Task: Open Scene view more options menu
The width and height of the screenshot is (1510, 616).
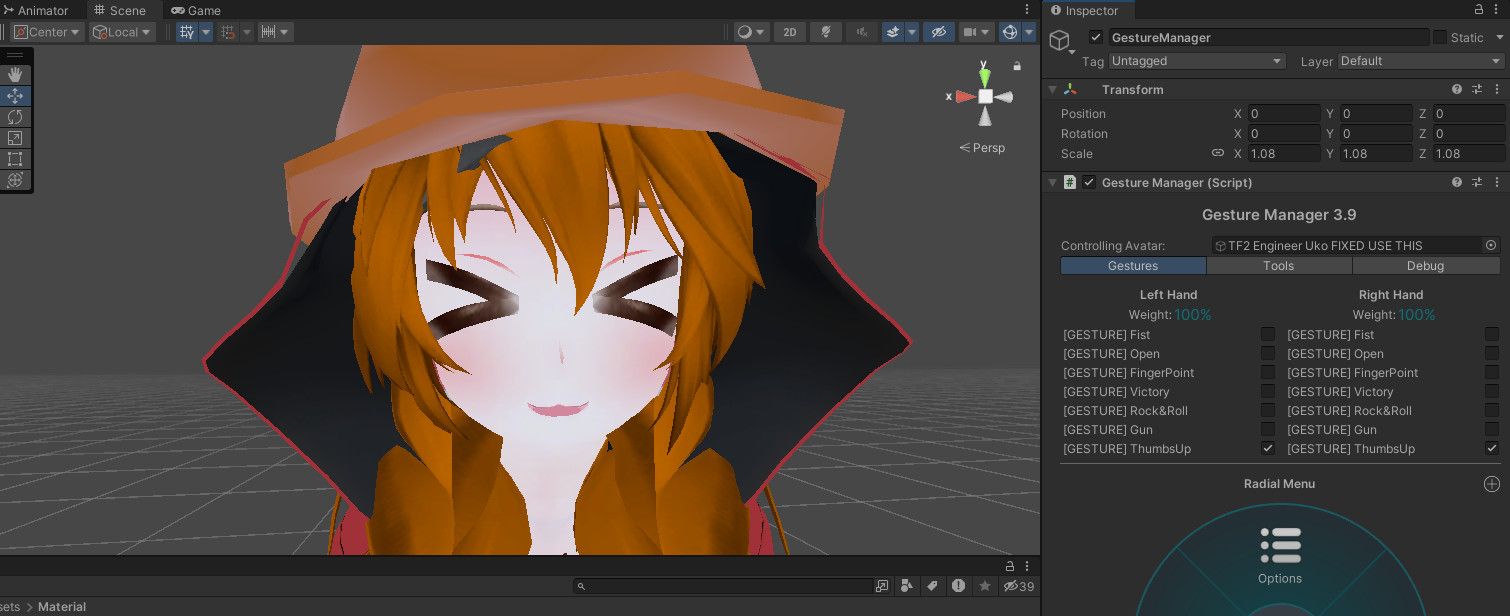Action: [1027, 9]
